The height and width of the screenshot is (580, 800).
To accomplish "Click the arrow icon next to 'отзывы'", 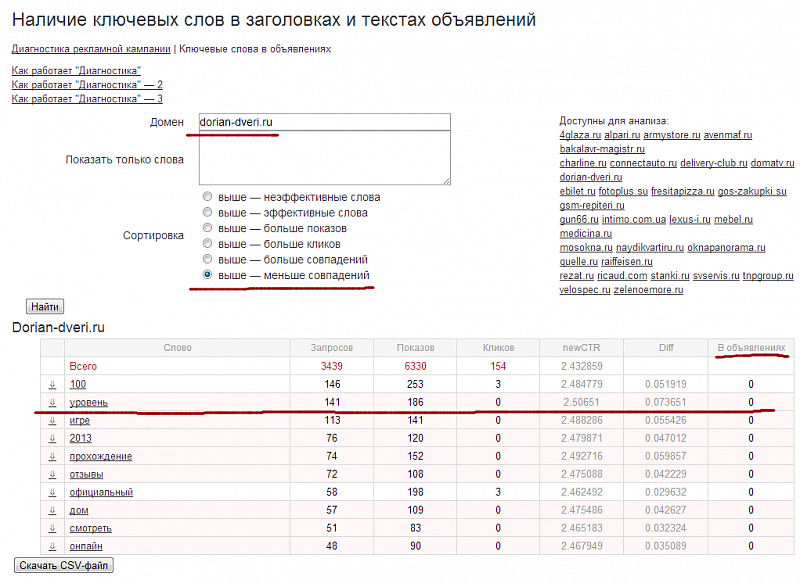I will coord(52,474).
